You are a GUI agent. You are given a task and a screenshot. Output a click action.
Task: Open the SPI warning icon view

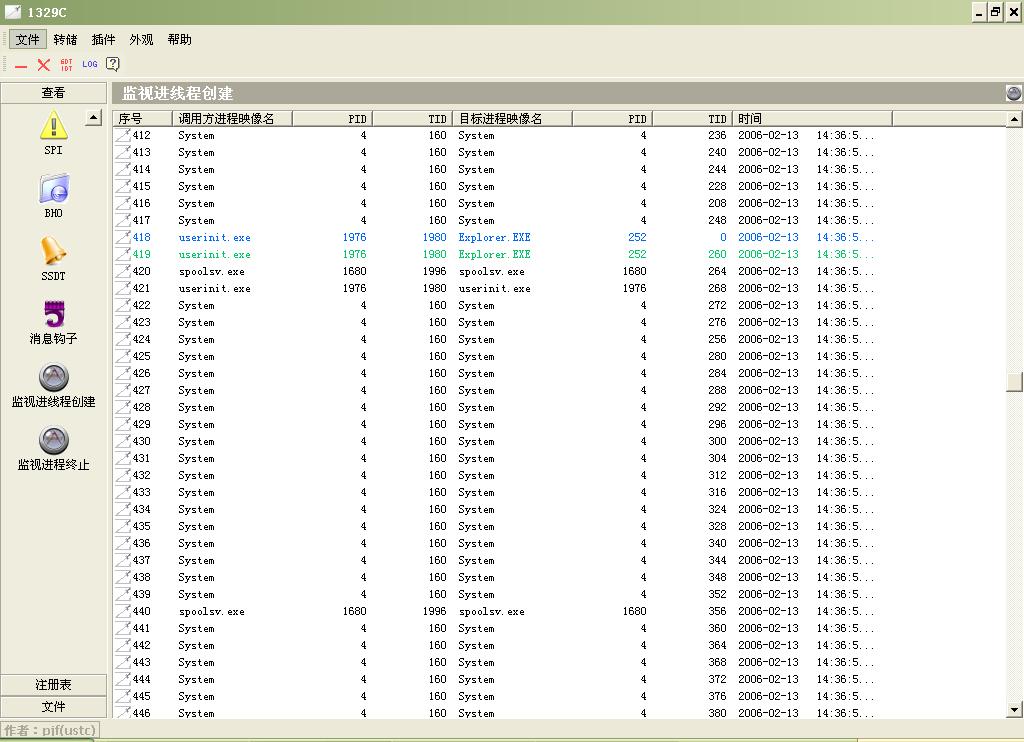[53, 126]
